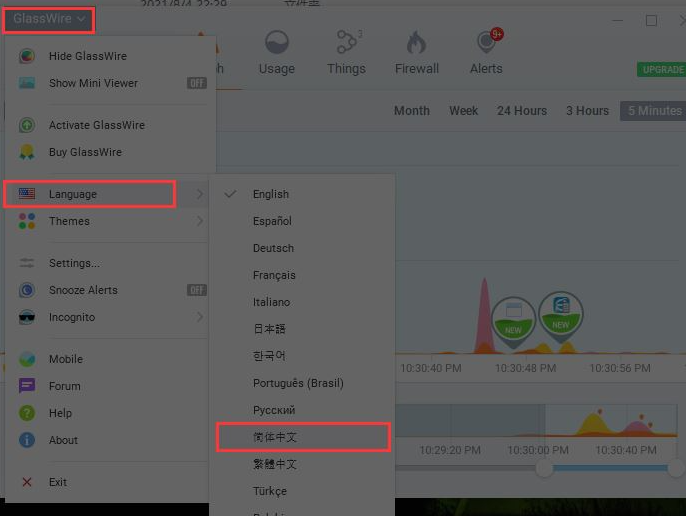Choose Settings... from the menu
The height and width of the screenshot is (516, 686).
coord(74,263)
